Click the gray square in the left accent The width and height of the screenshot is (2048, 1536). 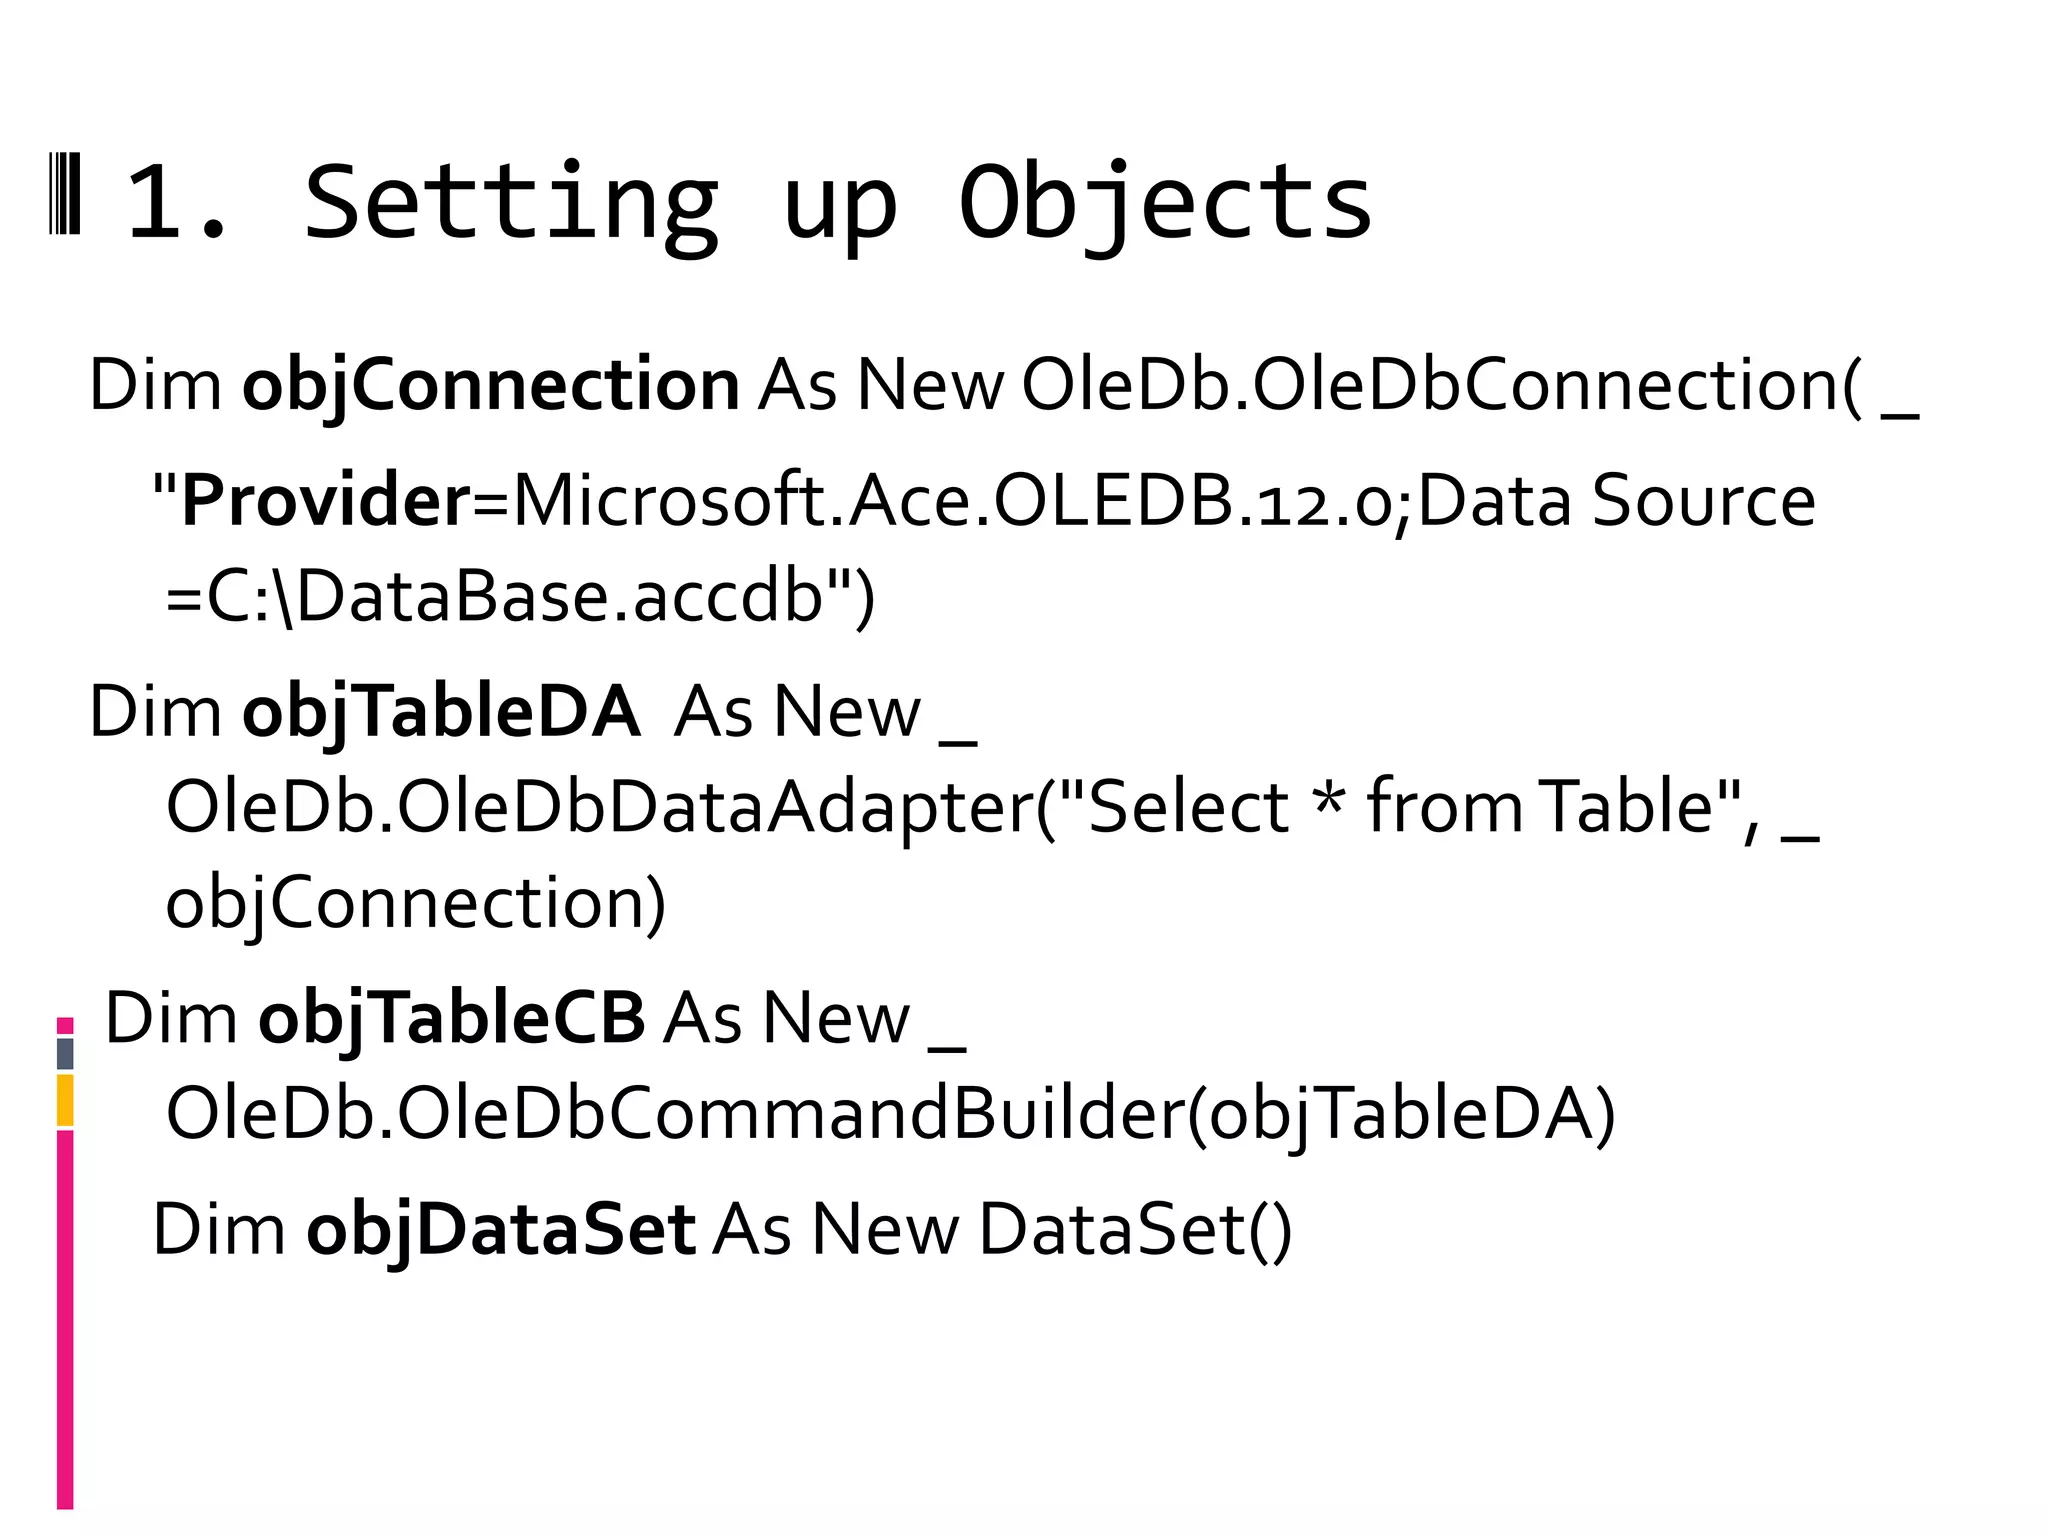(65, 1053)
